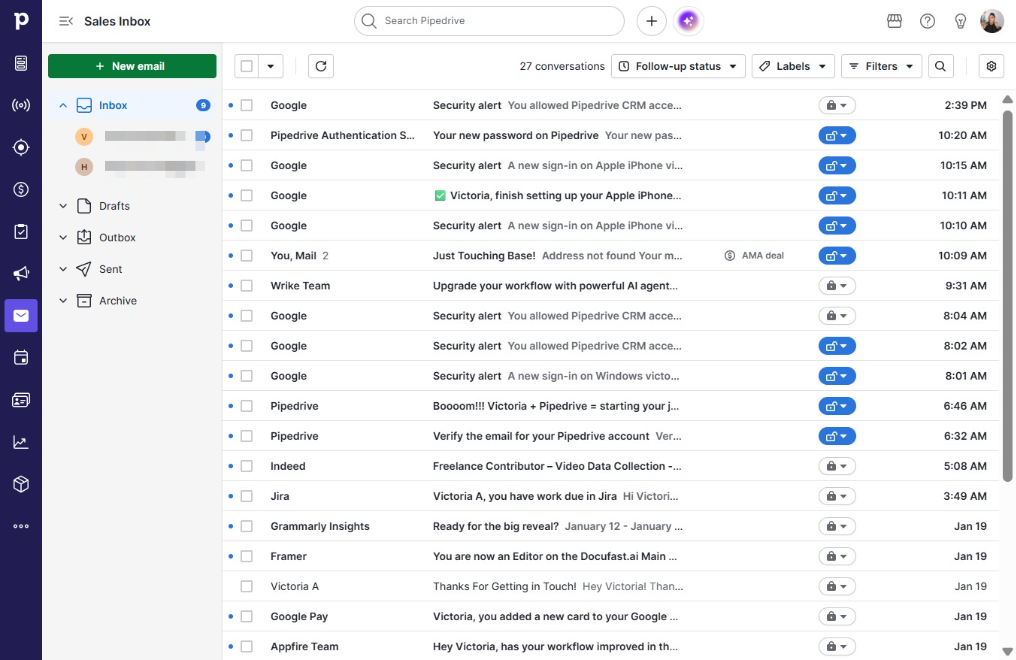Expand the Outbox folder chevron
Image resolution: width=1016 pixels, height=660 pixels.
(63, 238)
